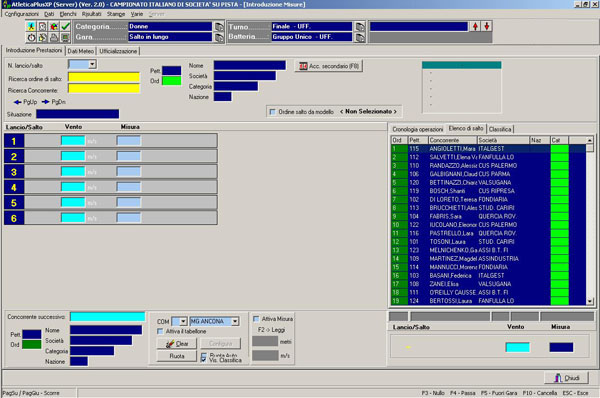The height and width of the screenshot is (398, 600).
Task: Toggle the Vis. Classifica checkbox
Action: click(204, 360)
